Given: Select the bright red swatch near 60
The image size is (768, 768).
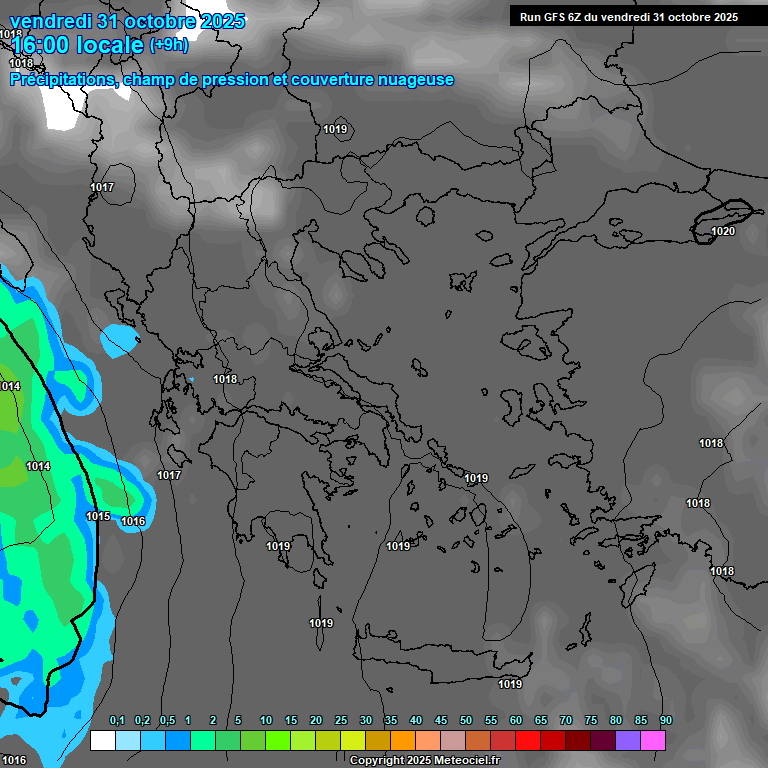Looking at the screenshot, I should tap(528, 741).
